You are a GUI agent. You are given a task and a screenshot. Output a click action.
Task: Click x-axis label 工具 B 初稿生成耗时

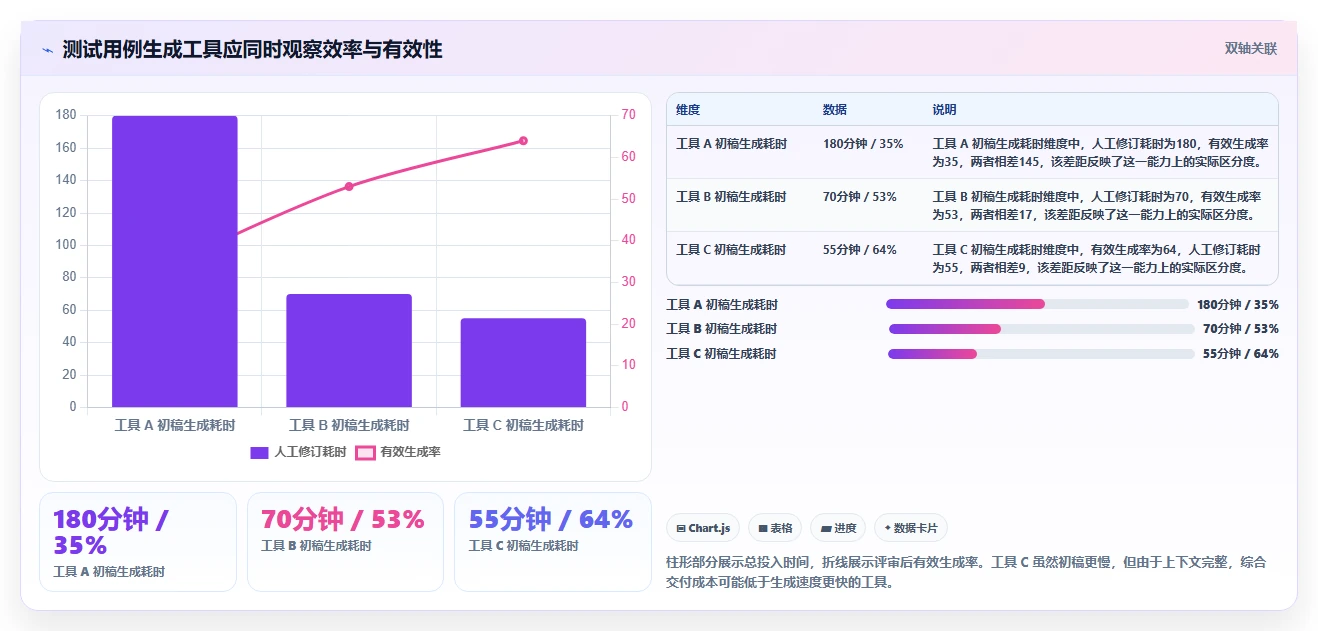coord(349,425)
